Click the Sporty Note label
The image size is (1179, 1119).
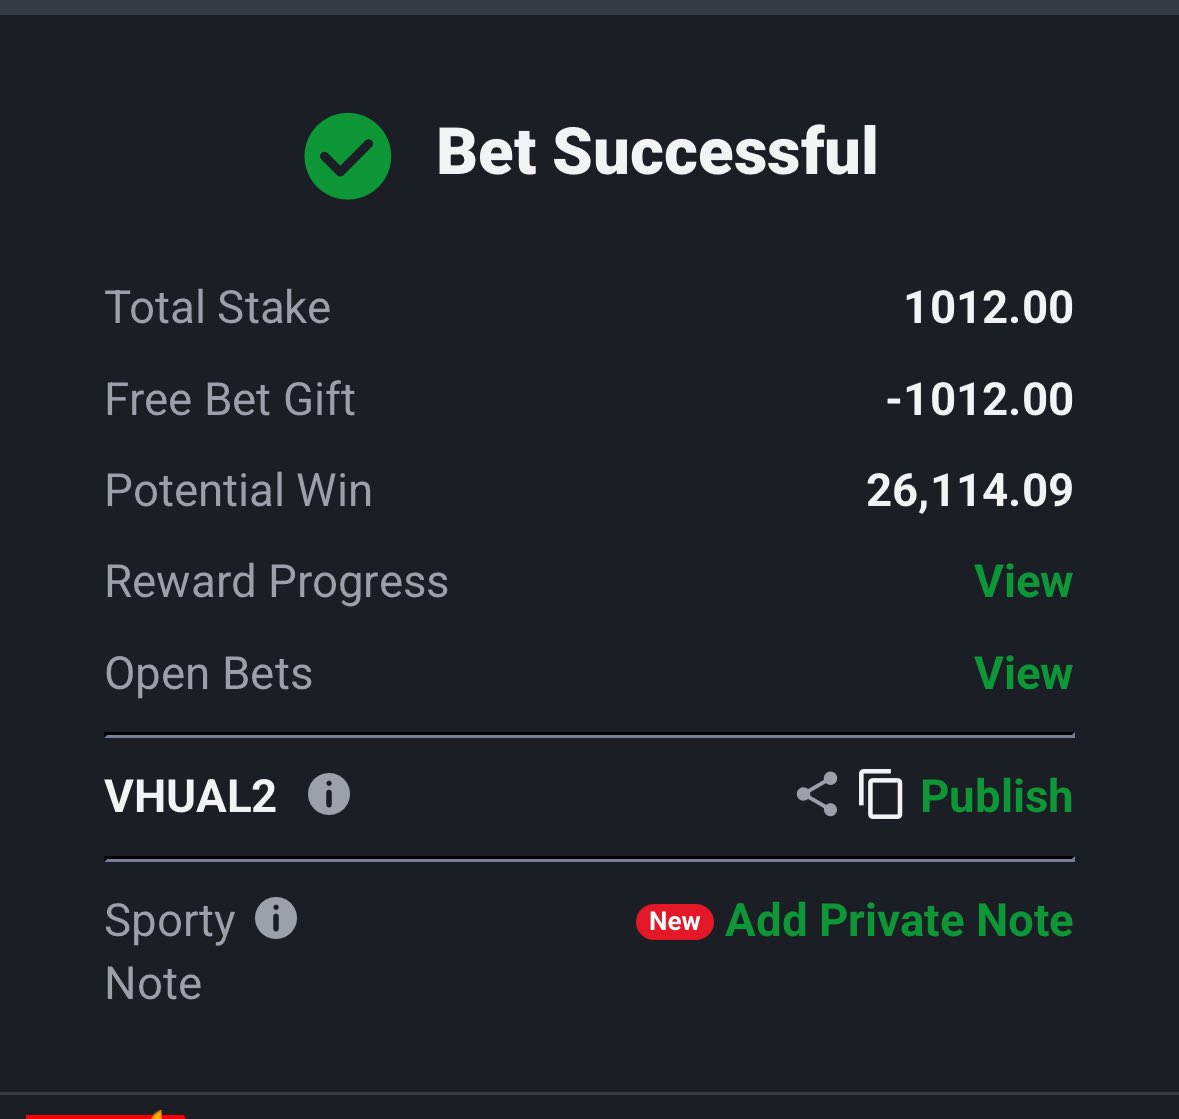170,951
